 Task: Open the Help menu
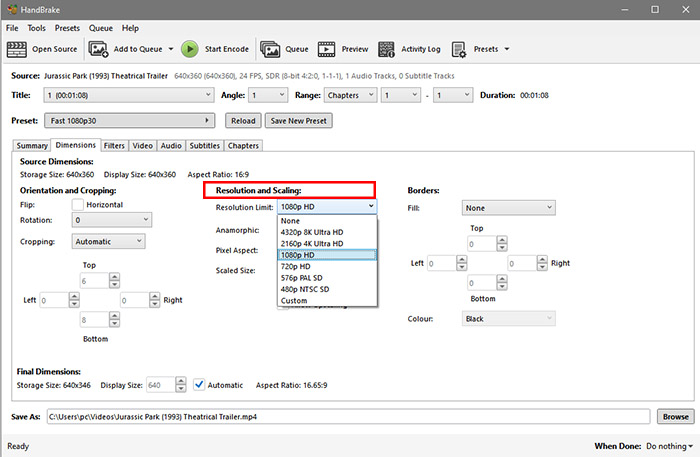tap(130, 28)
